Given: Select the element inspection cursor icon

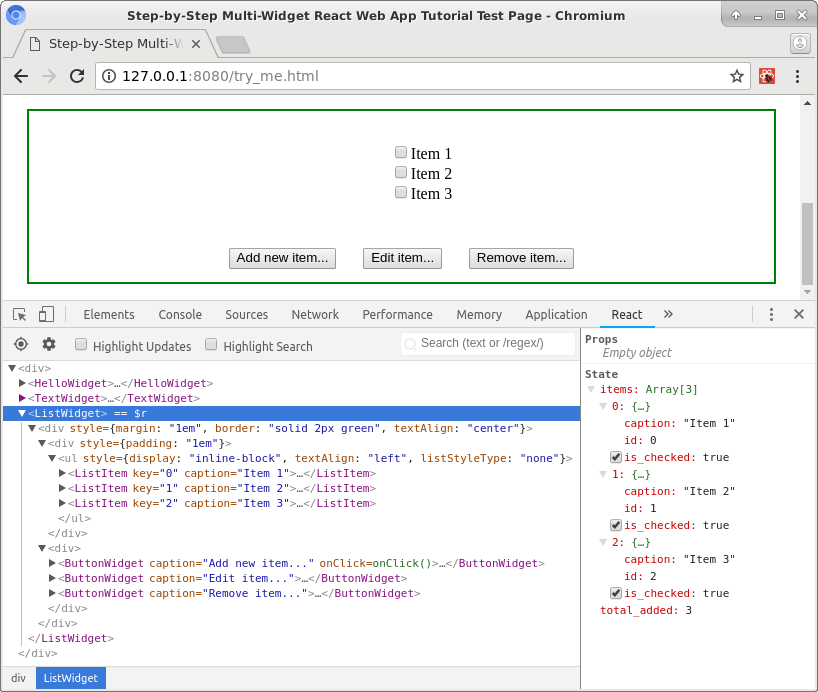Looking at the screenshot, I should point(18,314).
